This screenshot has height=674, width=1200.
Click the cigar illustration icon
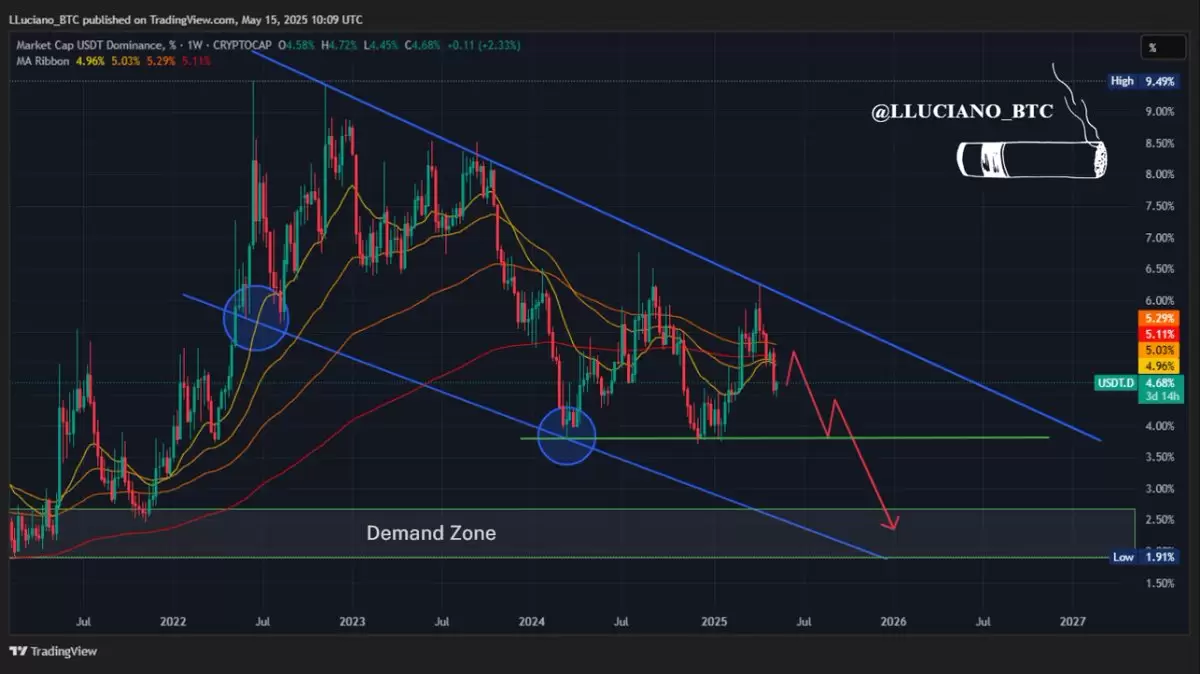[x=1032, y=161]
